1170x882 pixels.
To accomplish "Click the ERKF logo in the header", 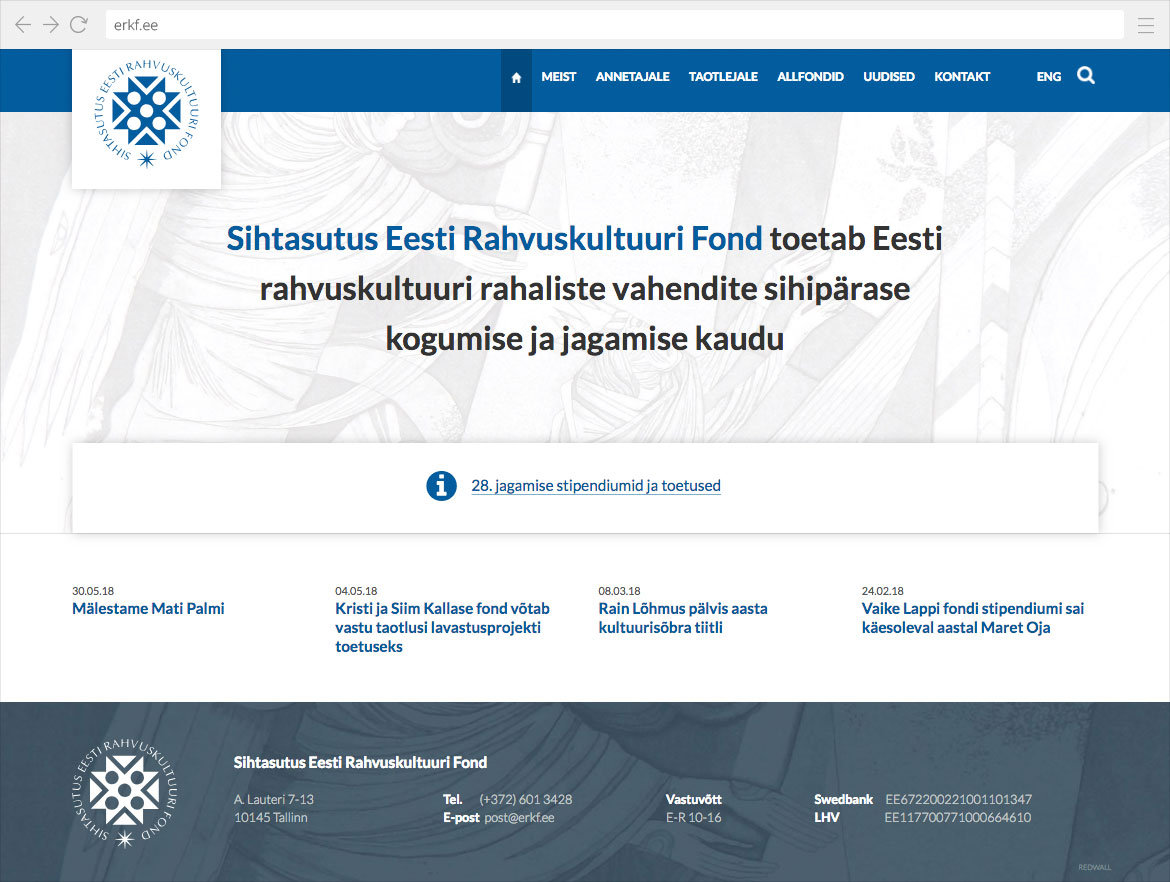I will (146, 114).
